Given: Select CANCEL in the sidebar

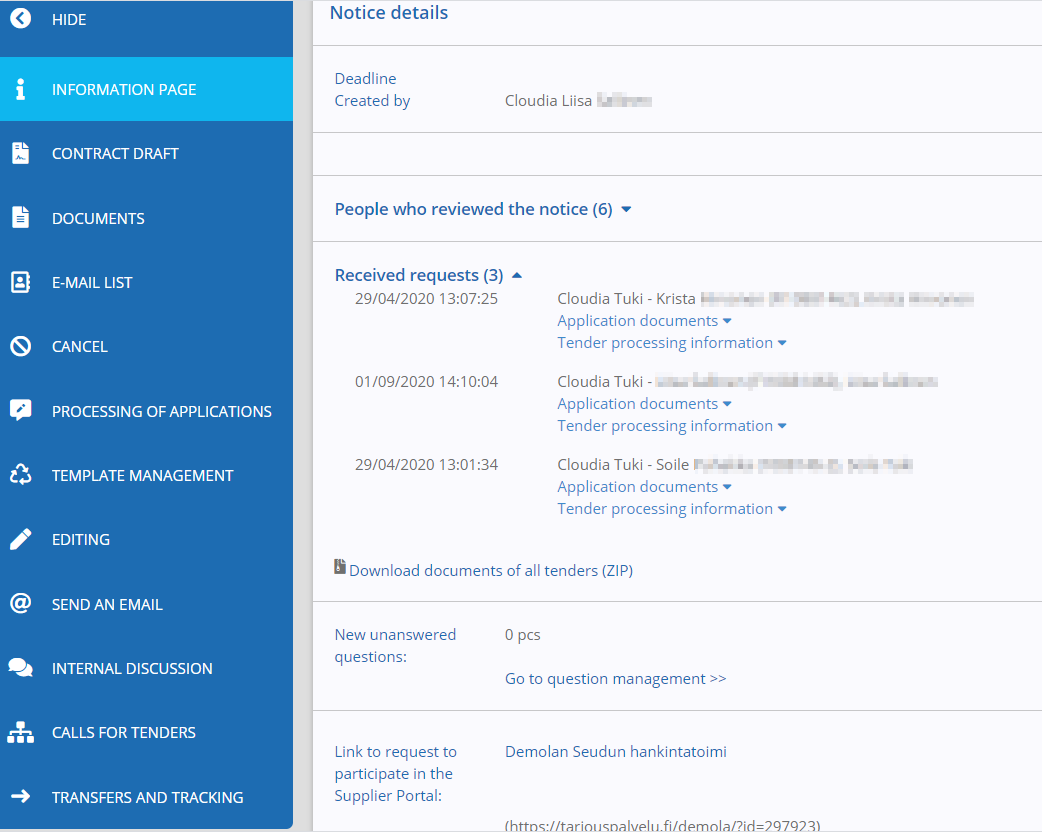Looking at the screenshot, I should [x=146, y=347].
